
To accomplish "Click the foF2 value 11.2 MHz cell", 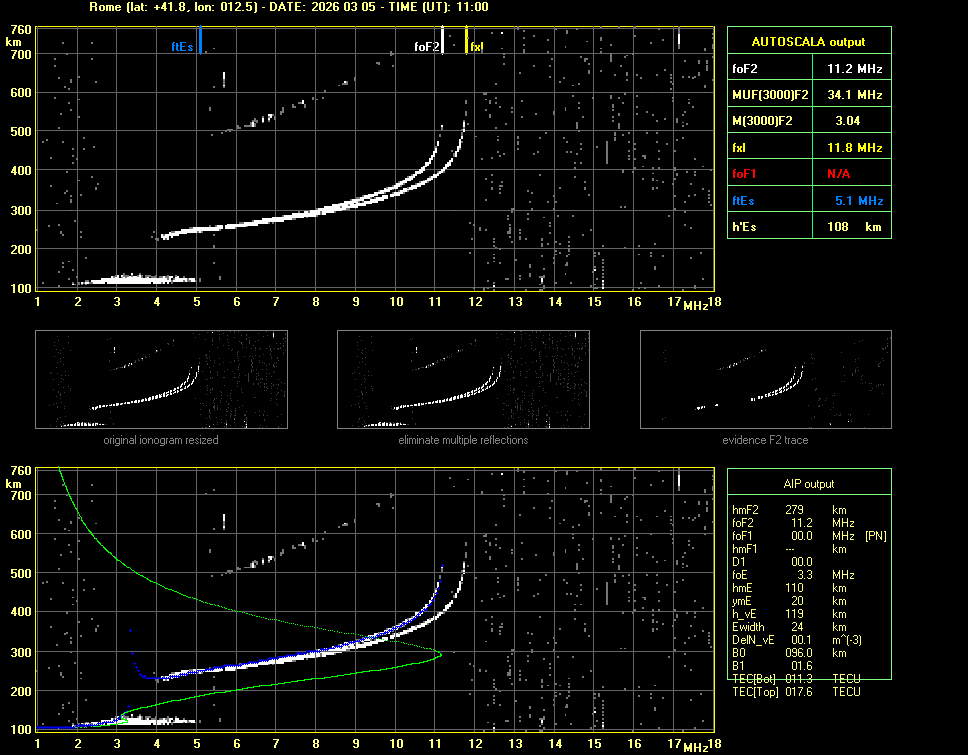I will (854, 69).
